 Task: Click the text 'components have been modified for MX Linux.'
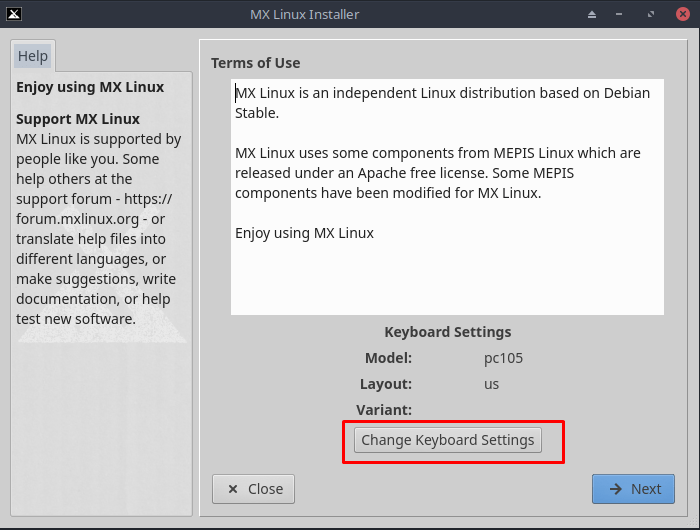coord(388,193)
